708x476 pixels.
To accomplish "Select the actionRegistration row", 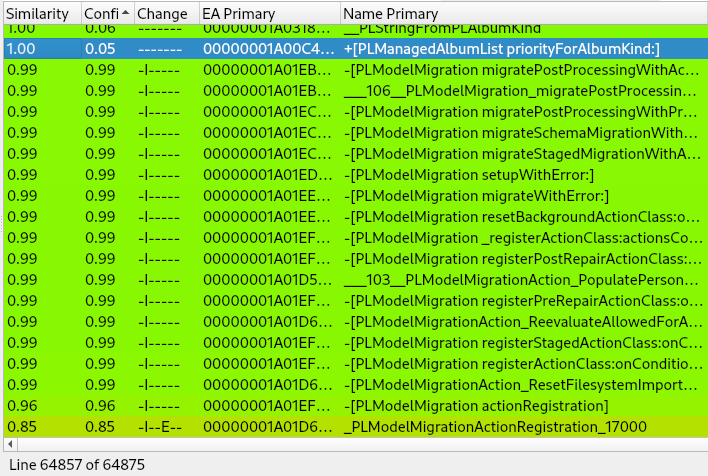I will coord(356,406).
